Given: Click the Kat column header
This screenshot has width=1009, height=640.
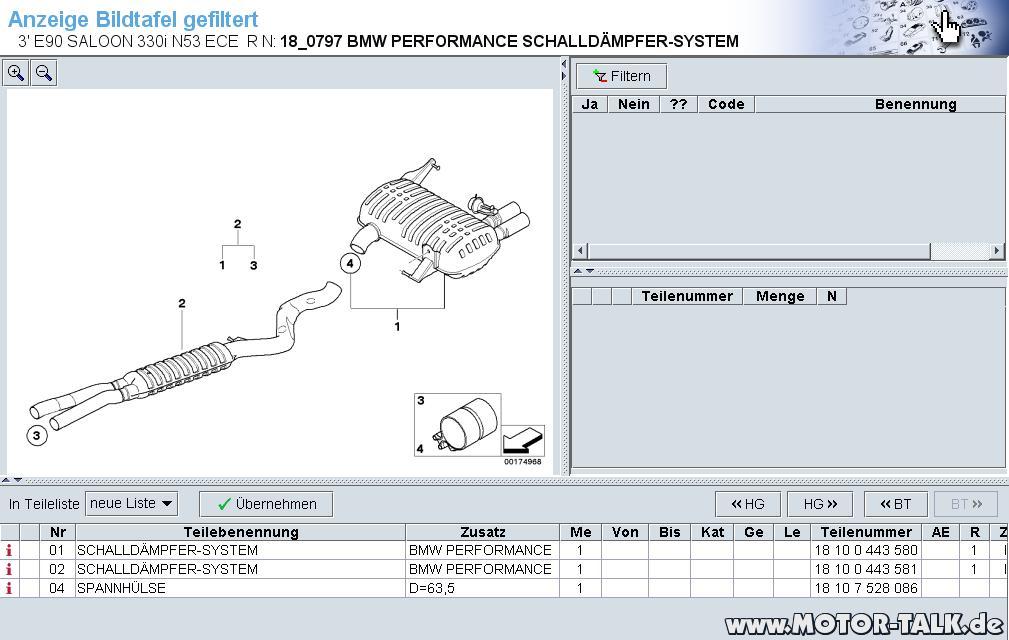Looking at the screenshot, I should [712, 532].
